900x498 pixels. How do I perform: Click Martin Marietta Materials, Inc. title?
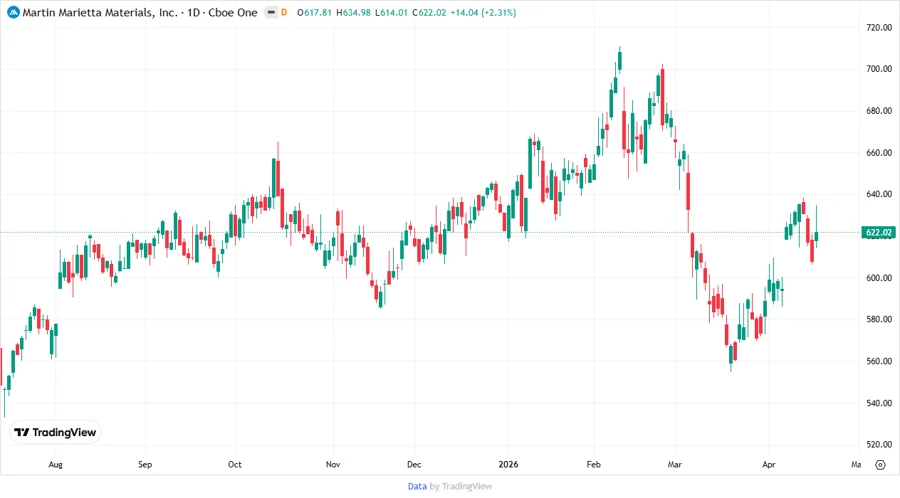[100, 12]
